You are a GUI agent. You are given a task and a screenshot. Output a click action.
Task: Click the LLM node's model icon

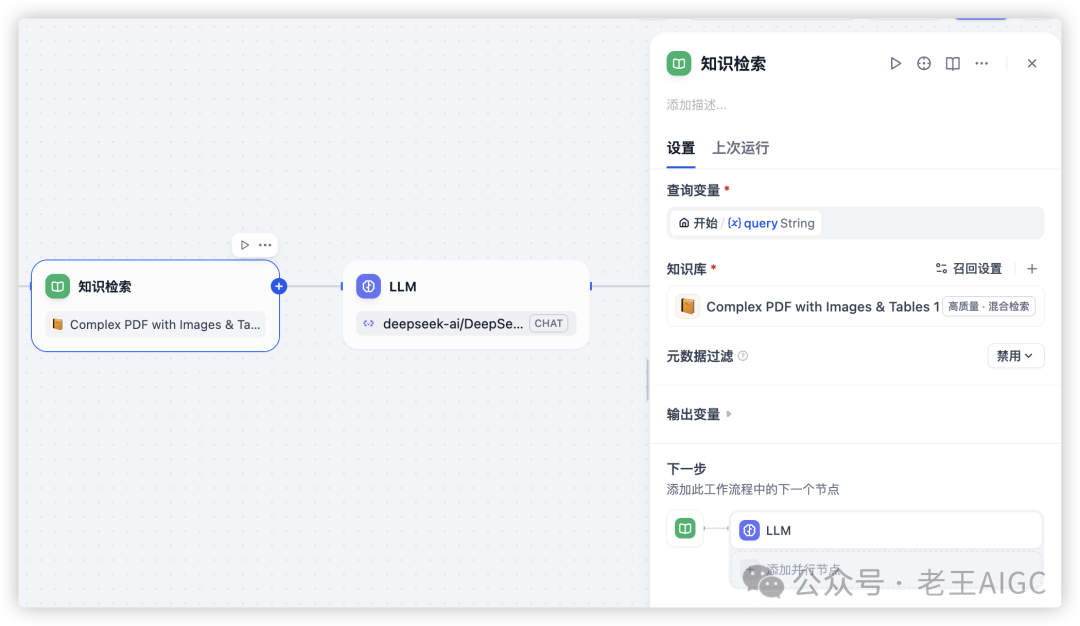tap(369, 286)
